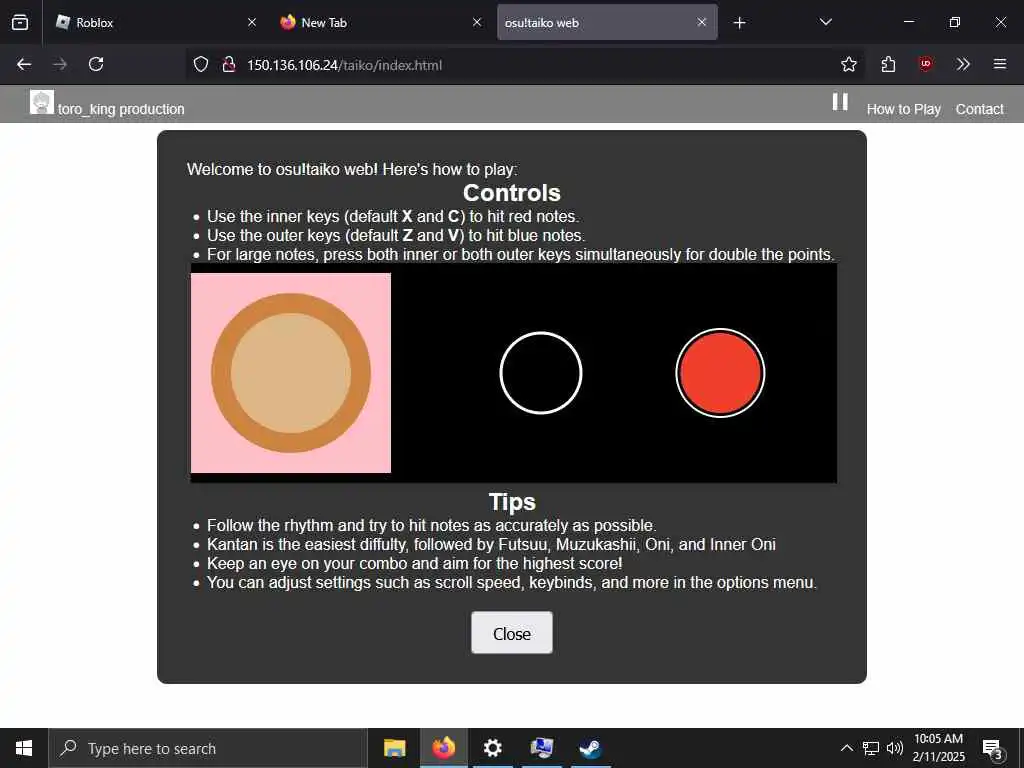Show hidden system tray icons
This screenshot has height=768, width=1024.
846,748
